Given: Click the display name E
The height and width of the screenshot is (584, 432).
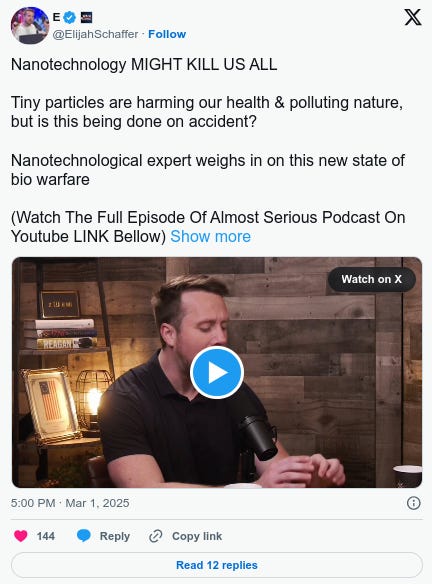Looking at the screenshot, I should coord(56,17).
